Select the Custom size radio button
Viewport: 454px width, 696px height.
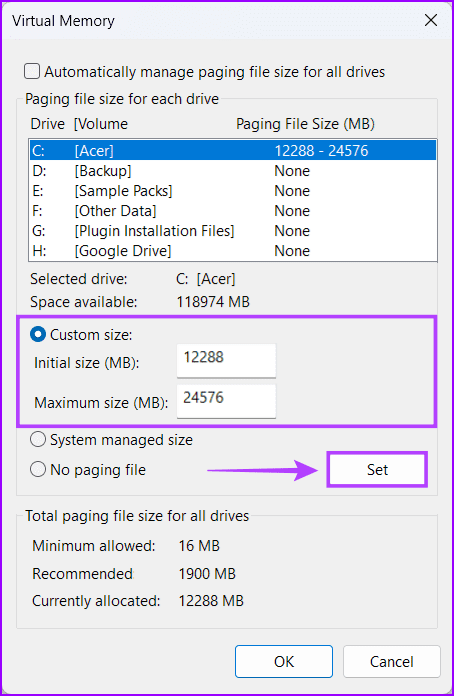(37, 335)
